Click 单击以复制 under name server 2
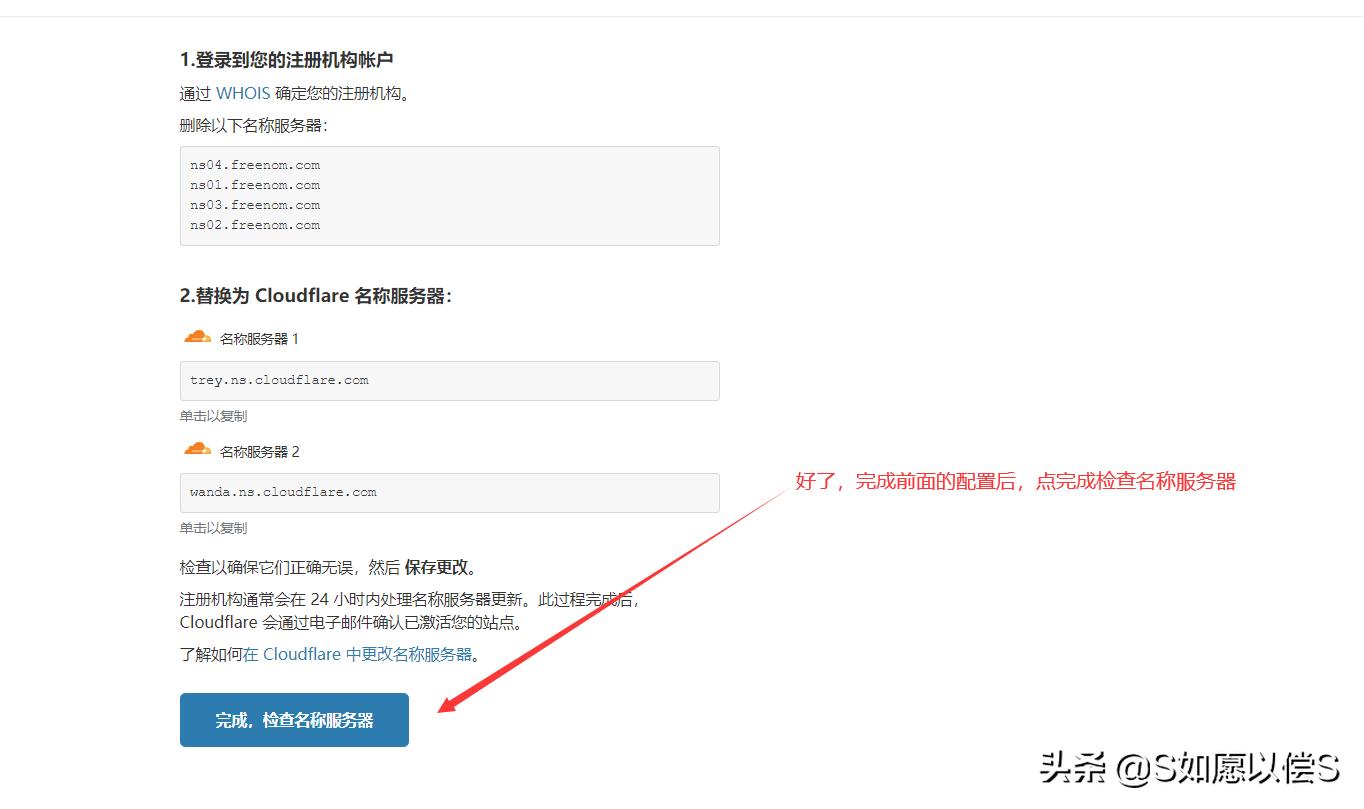The image size is (1364, 809). click(212, 528)
